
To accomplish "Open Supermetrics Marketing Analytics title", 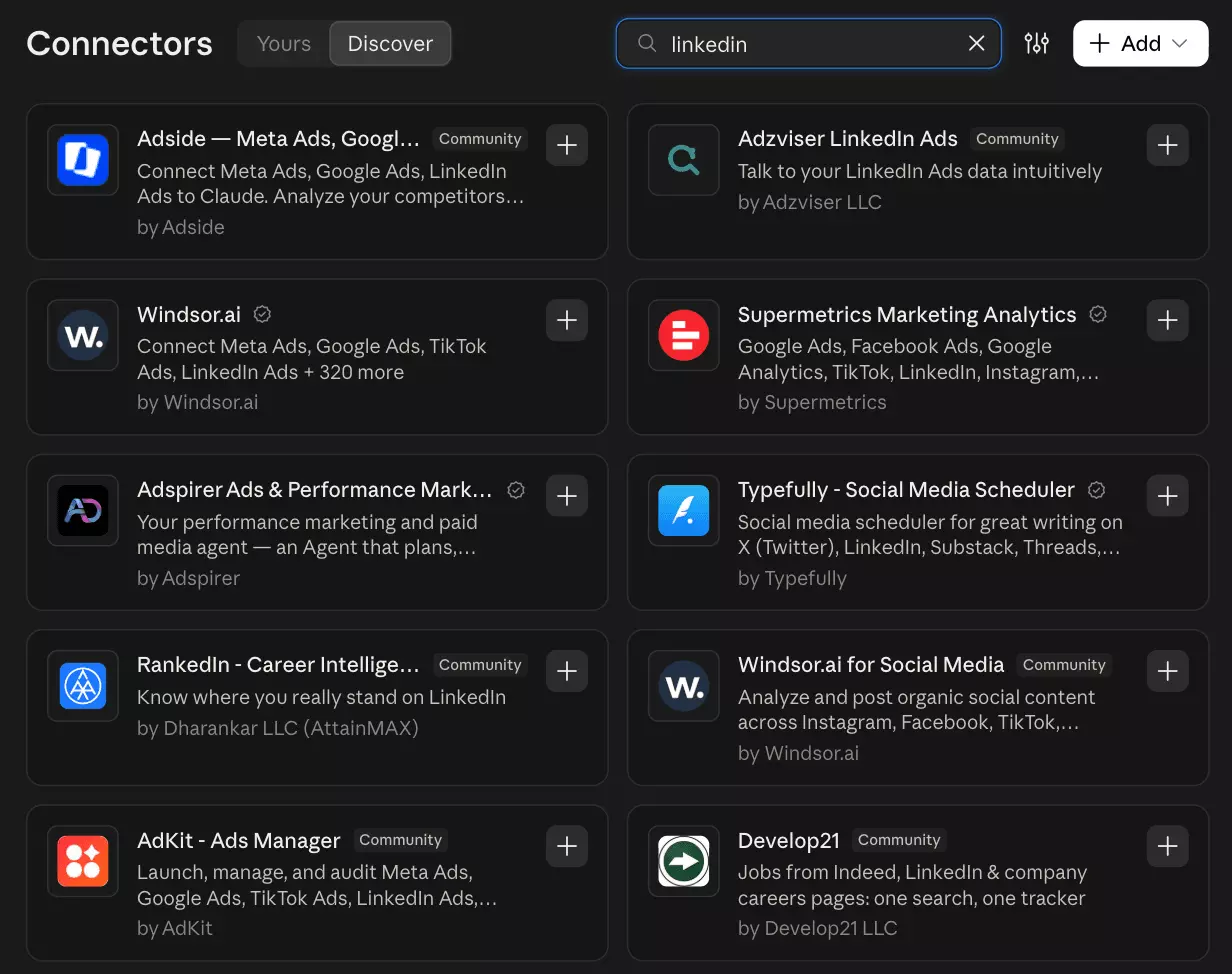I will tap(907, 314).
